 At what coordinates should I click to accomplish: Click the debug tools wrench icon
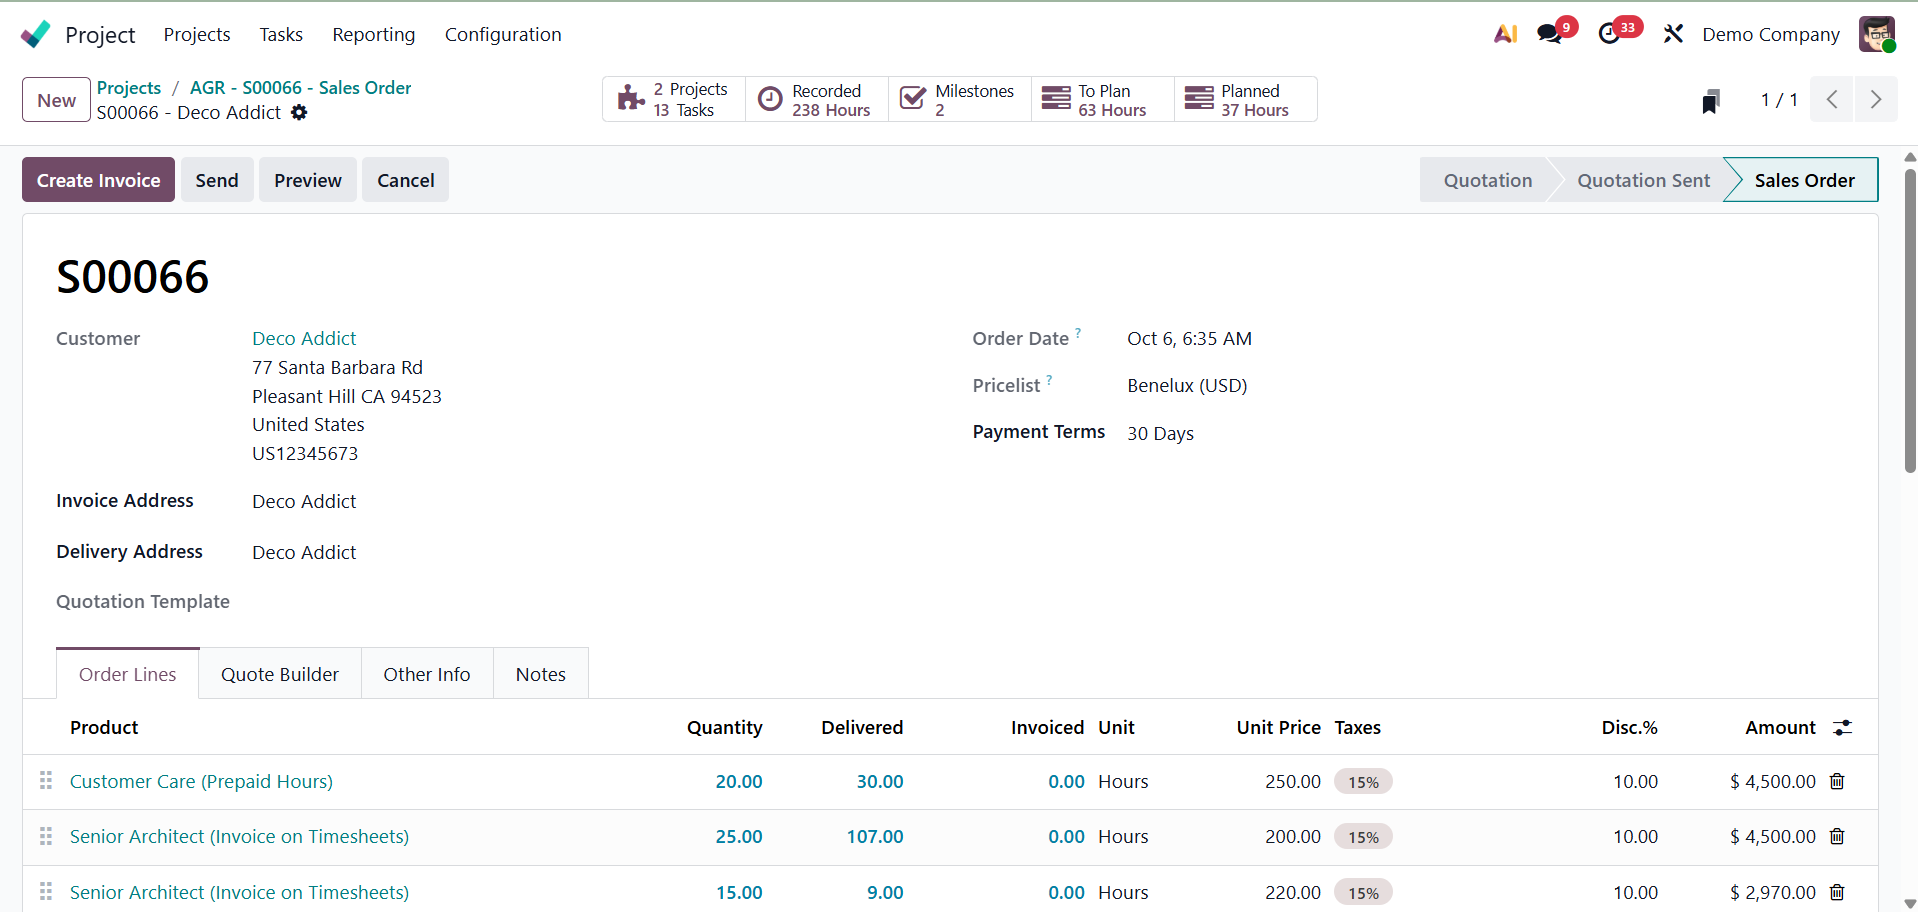tap(1673, 34)
